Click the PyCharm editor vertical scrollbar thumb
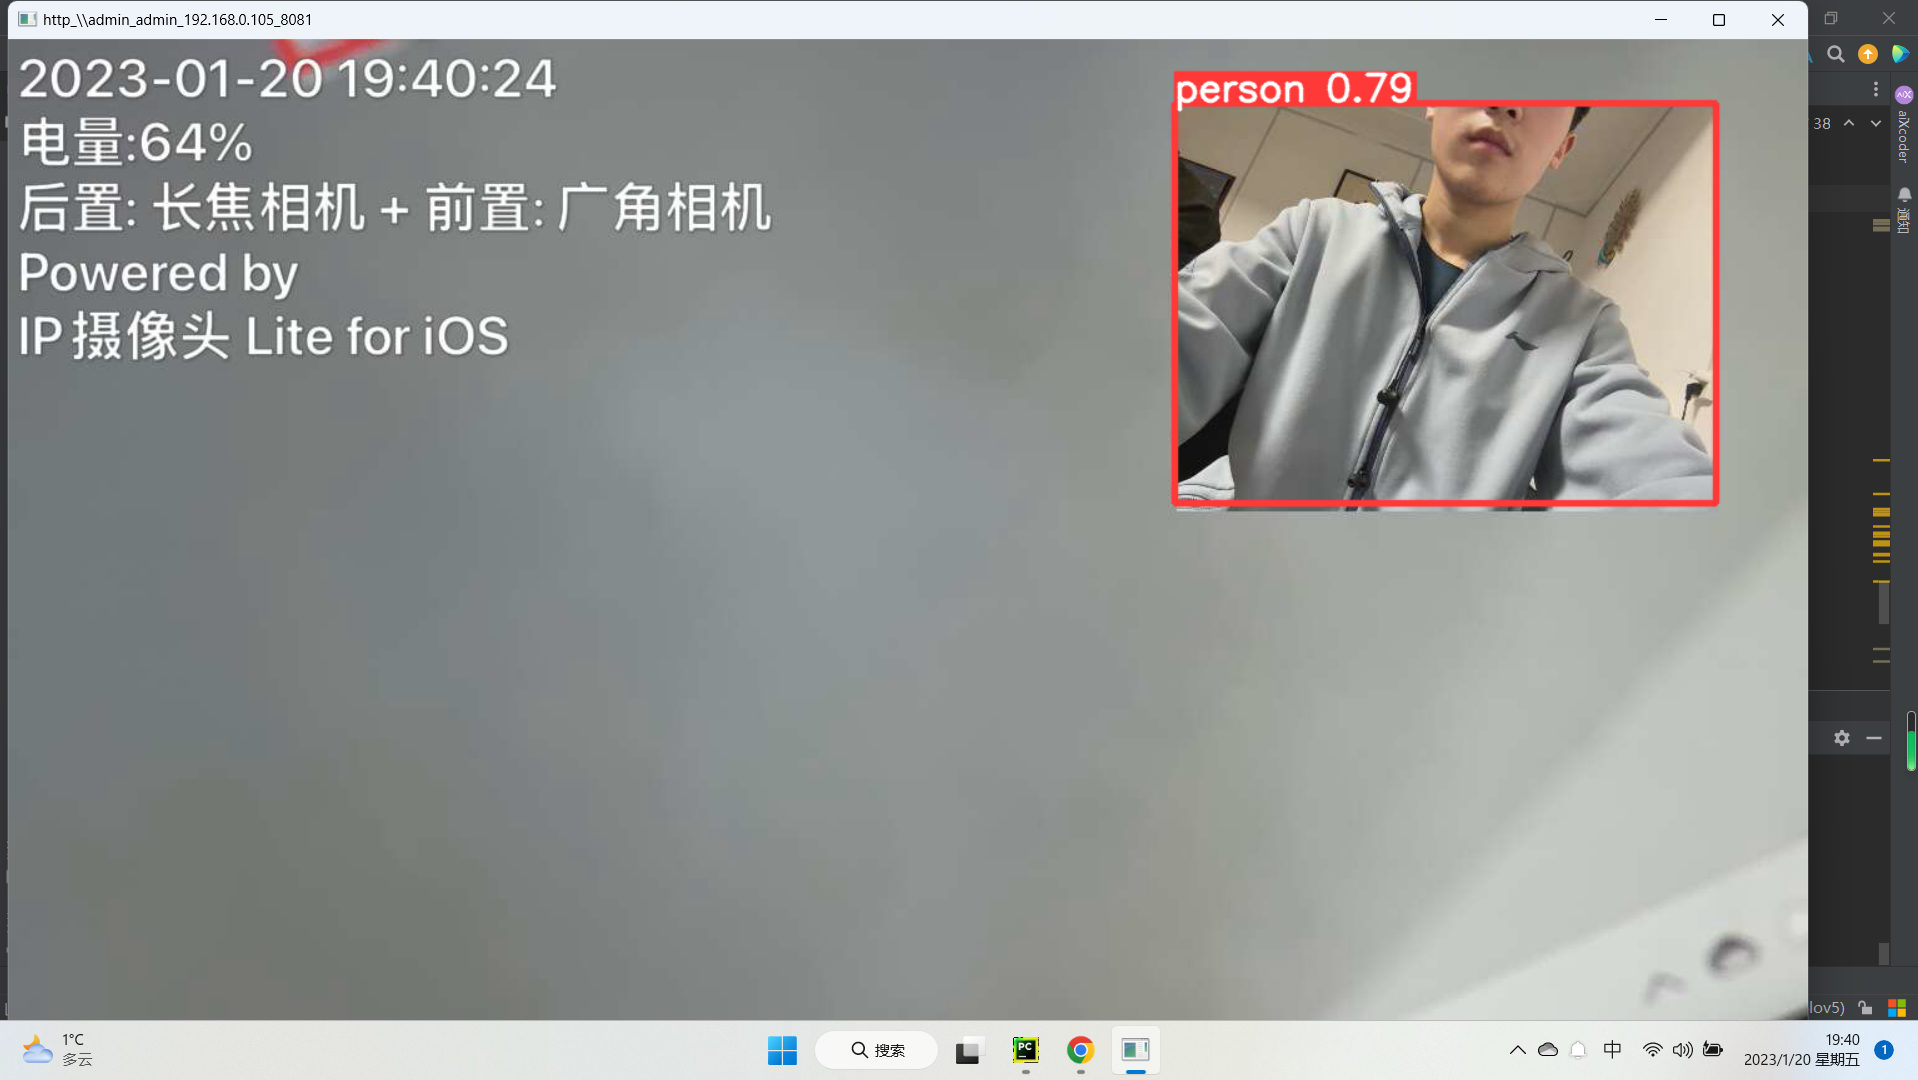Image resolution: width=1918 pixels, height=1080 pixels. (x=1883, y=602)
